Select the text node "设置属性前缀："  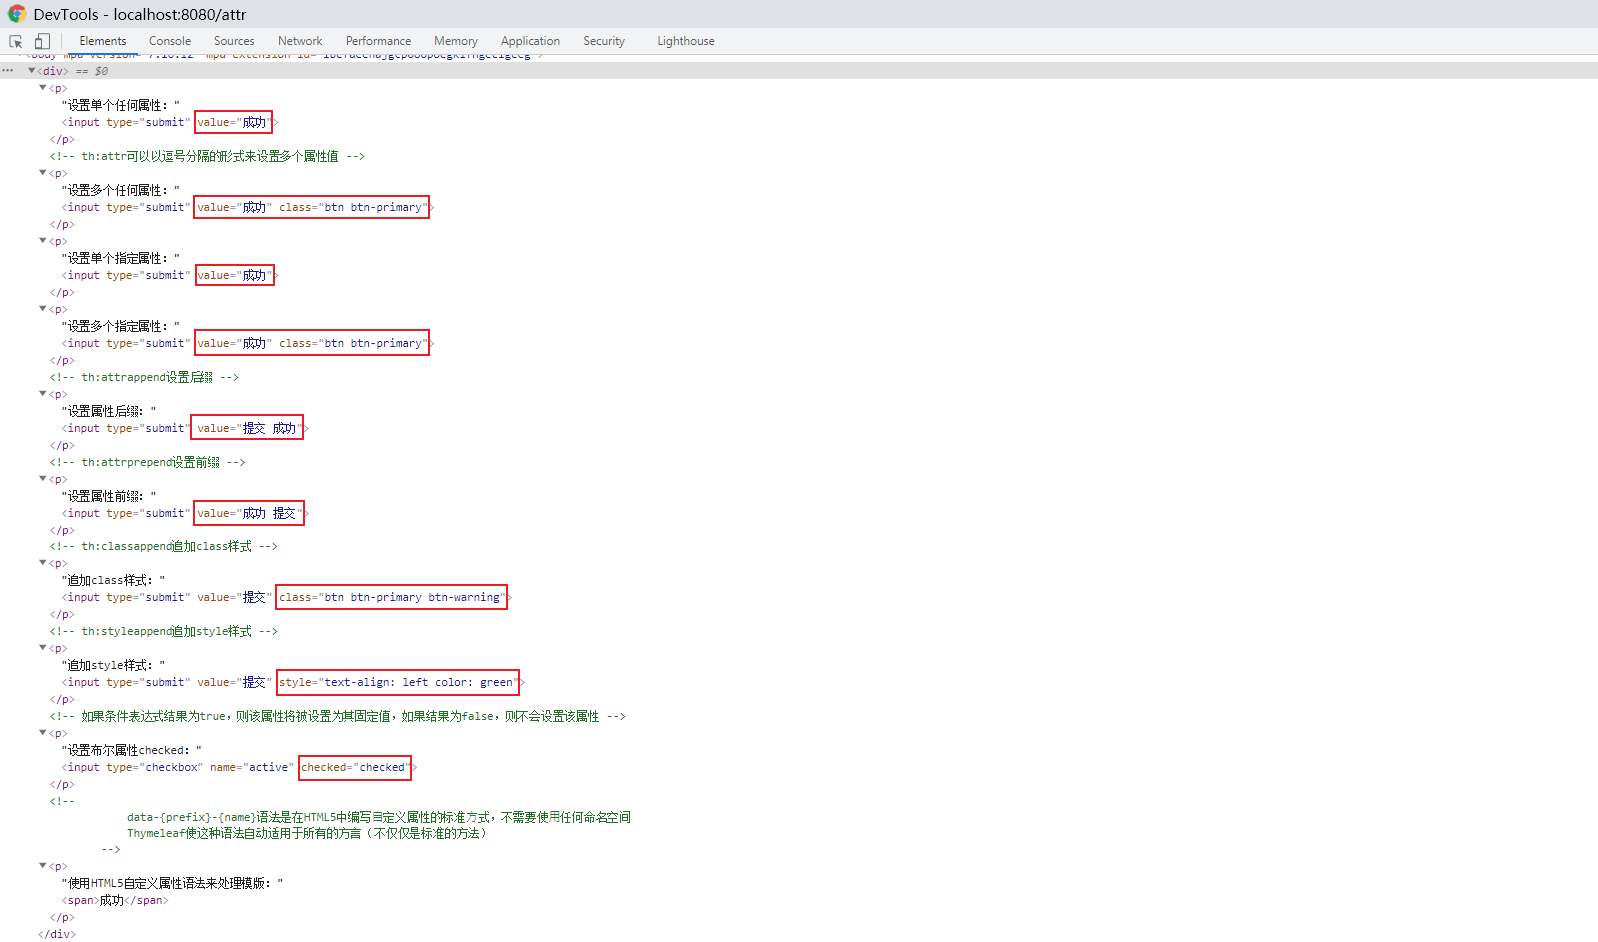pos(109,496)
